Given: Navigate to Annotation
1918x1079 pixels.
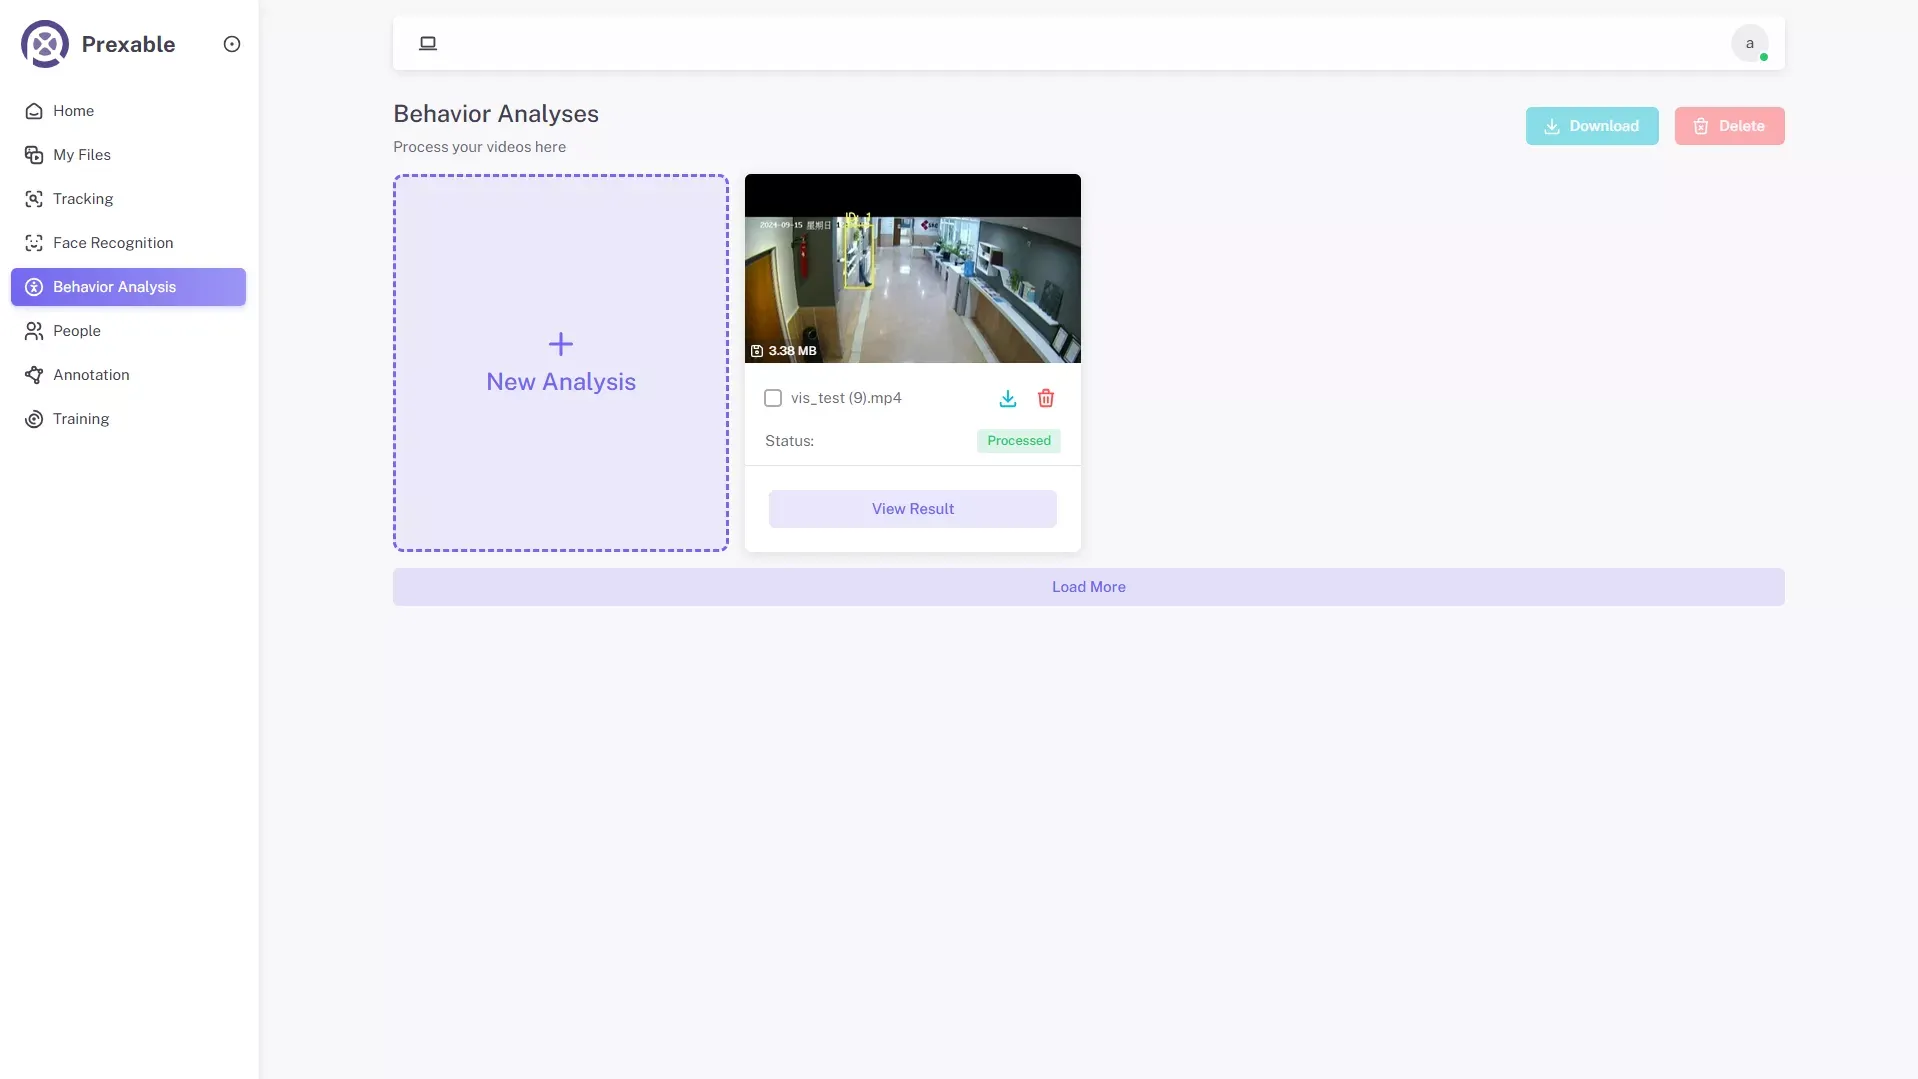Looking at the screenshot, I should tap(128, 375).
